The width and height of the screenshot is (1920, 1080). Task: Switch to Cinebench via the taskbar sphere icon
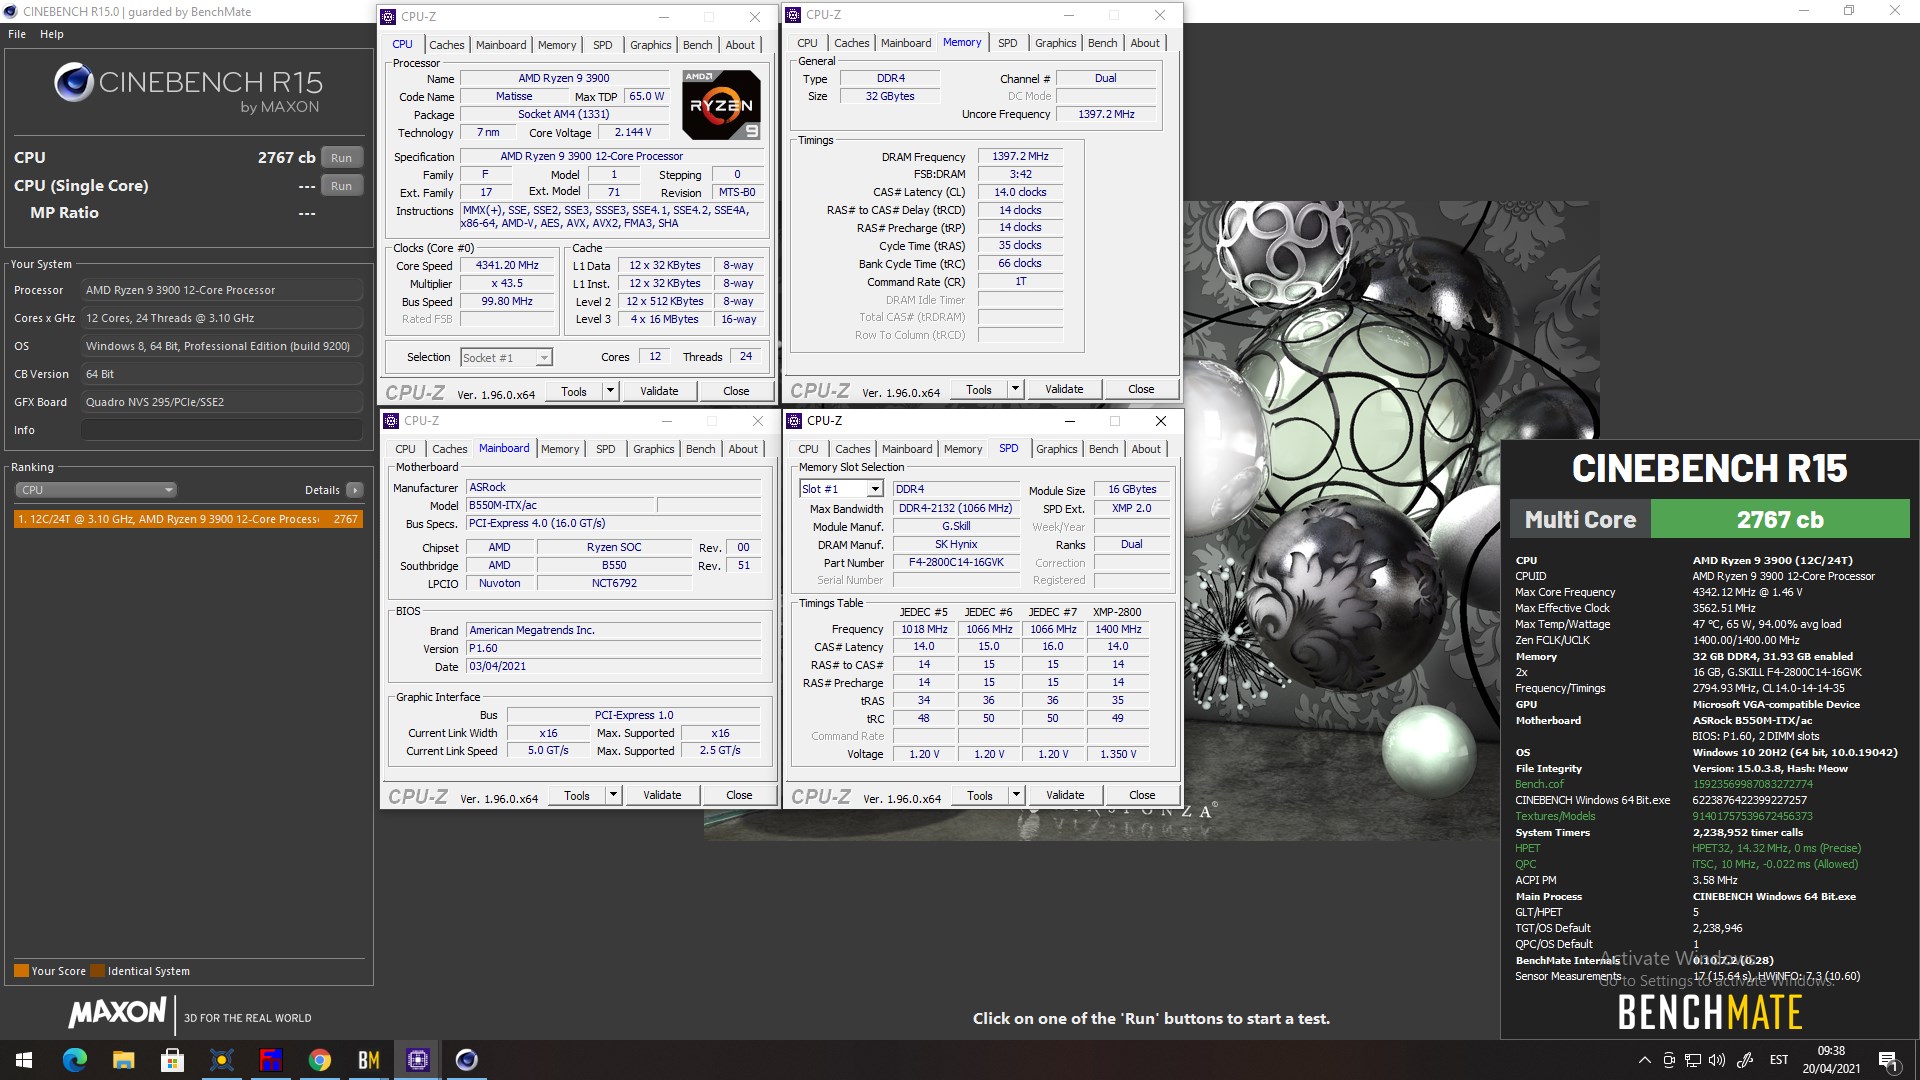467,1060
